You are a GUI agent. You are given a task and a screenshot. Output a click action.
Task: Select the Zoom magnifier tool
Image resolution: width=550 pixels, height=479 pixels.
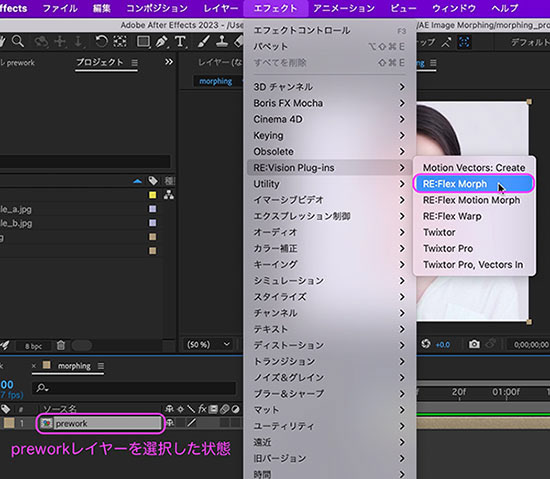coord(18,42)
